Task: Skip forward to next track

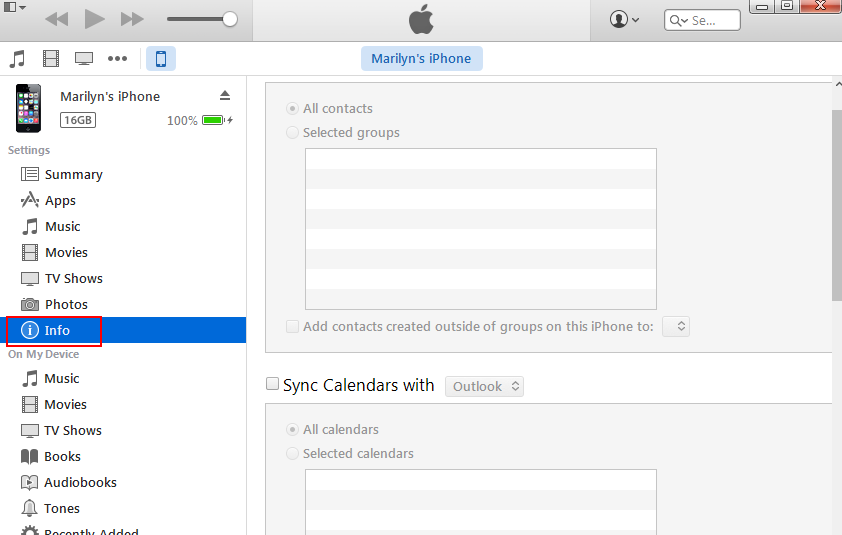Action: 131,19
